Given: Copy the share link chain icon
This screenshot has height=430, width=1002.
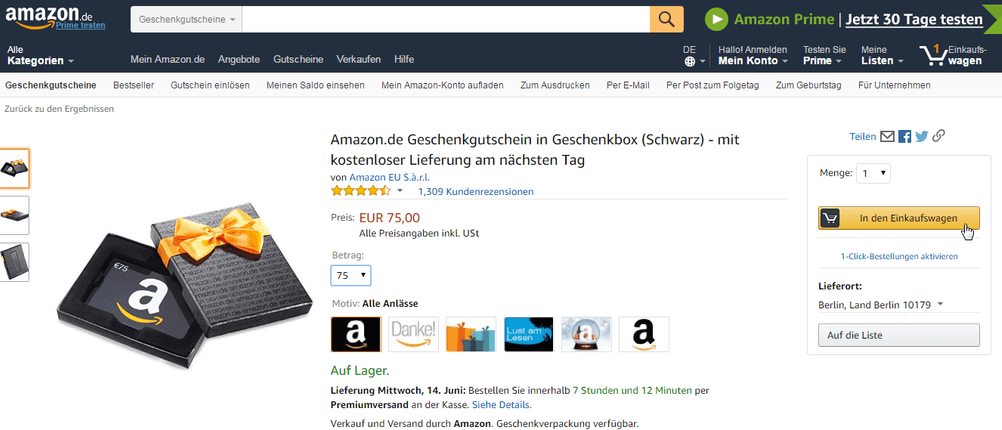Looking at the screenshot, I should [938, 135].
